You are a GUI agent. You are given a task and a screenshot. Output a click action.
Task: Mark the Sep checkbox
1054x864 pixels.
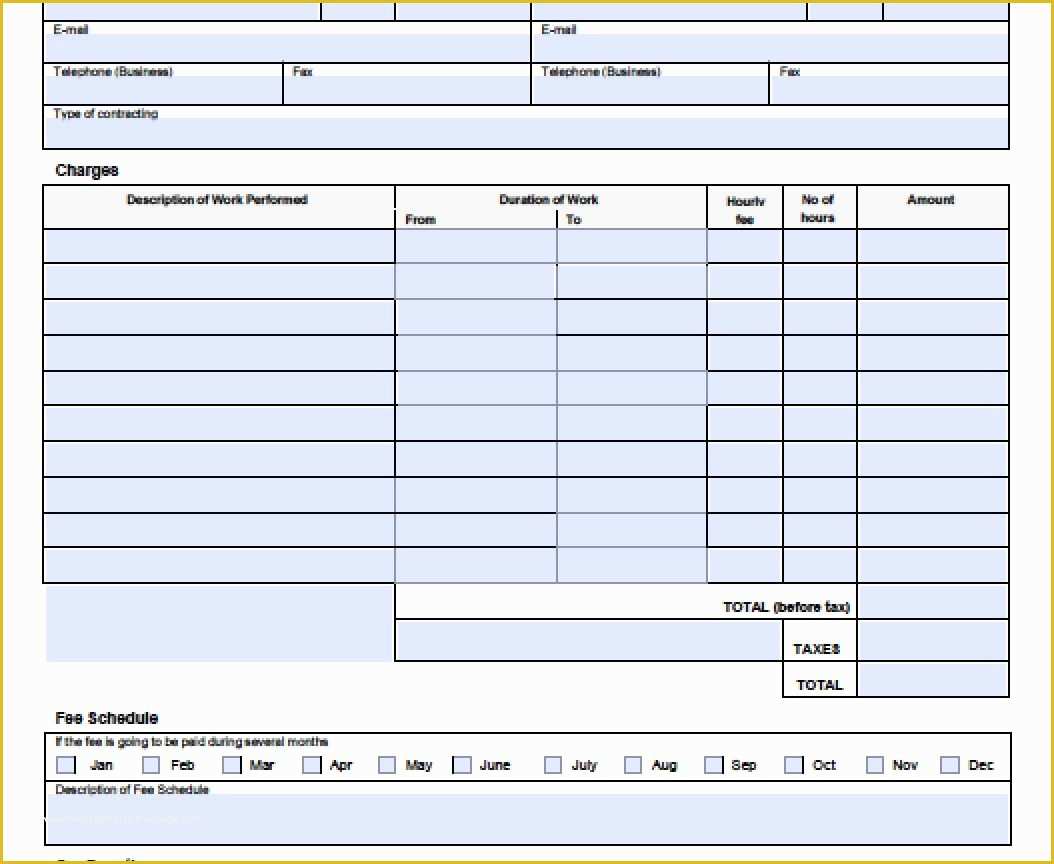point(713,765)
